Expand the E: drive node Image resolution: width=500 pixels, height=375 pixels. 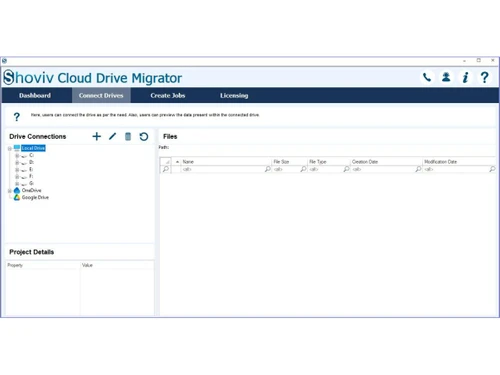17,169
